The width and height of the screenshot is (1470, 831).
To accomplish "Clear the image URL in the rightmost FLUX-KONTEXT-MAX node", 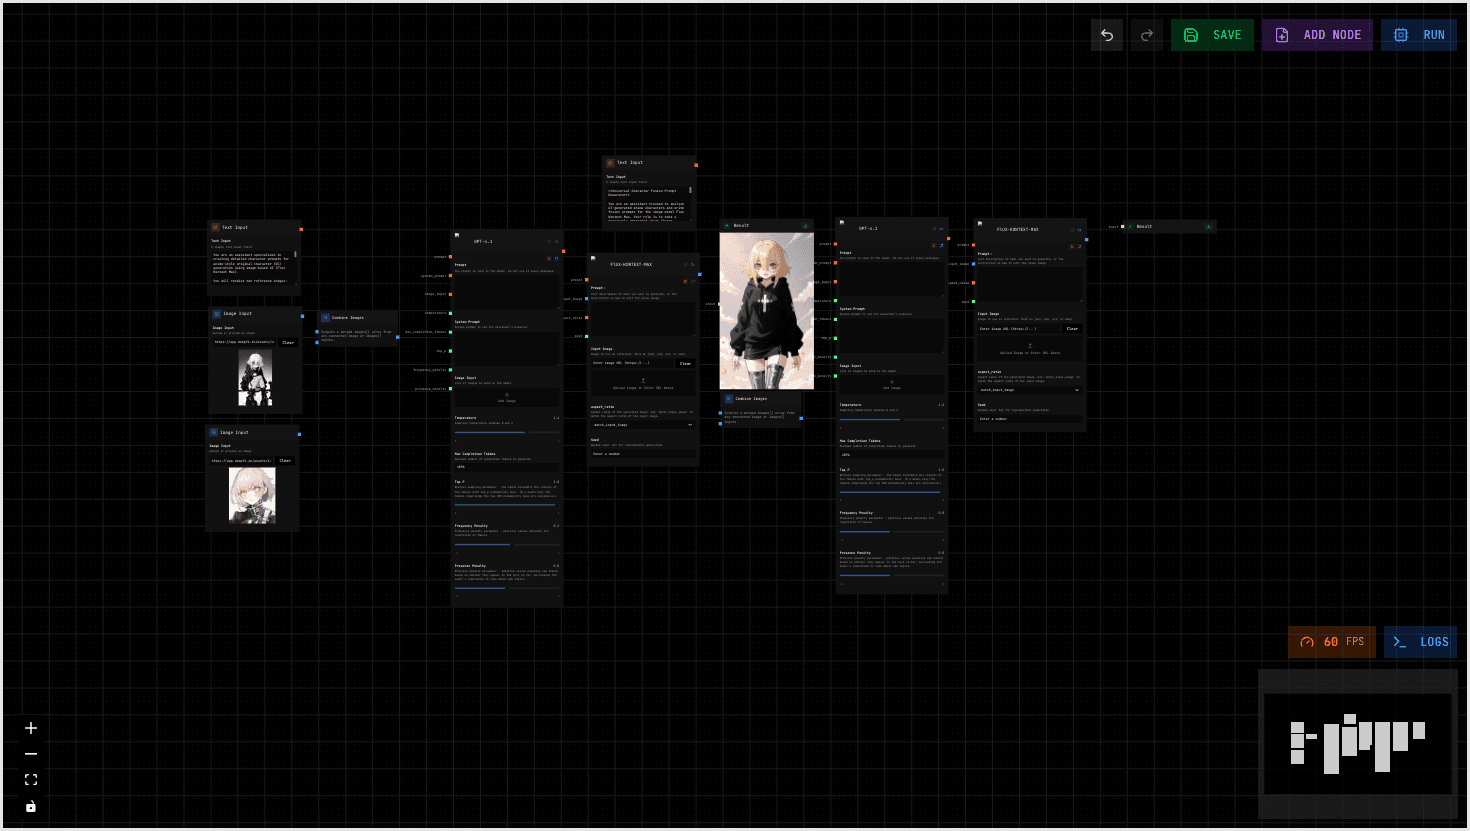I will click(1072, 328).
